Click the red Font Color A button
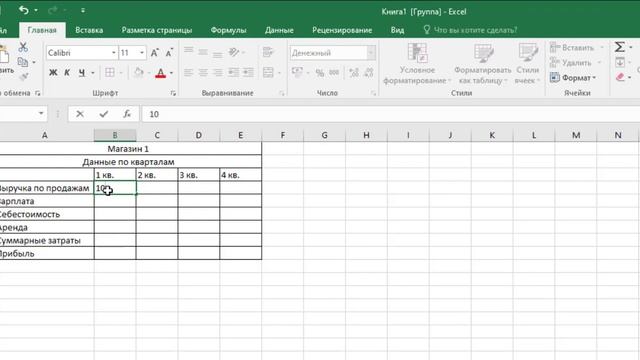Image resolution: width=640 pixels, height=360 pixels. pyautogui.click(x=160, y=73)
